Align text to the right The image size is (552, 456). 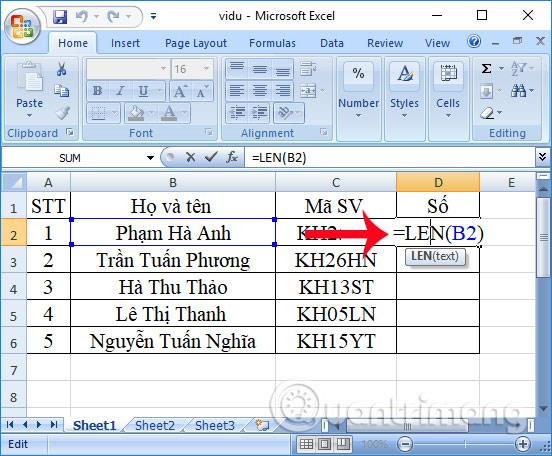coord(283,91)
